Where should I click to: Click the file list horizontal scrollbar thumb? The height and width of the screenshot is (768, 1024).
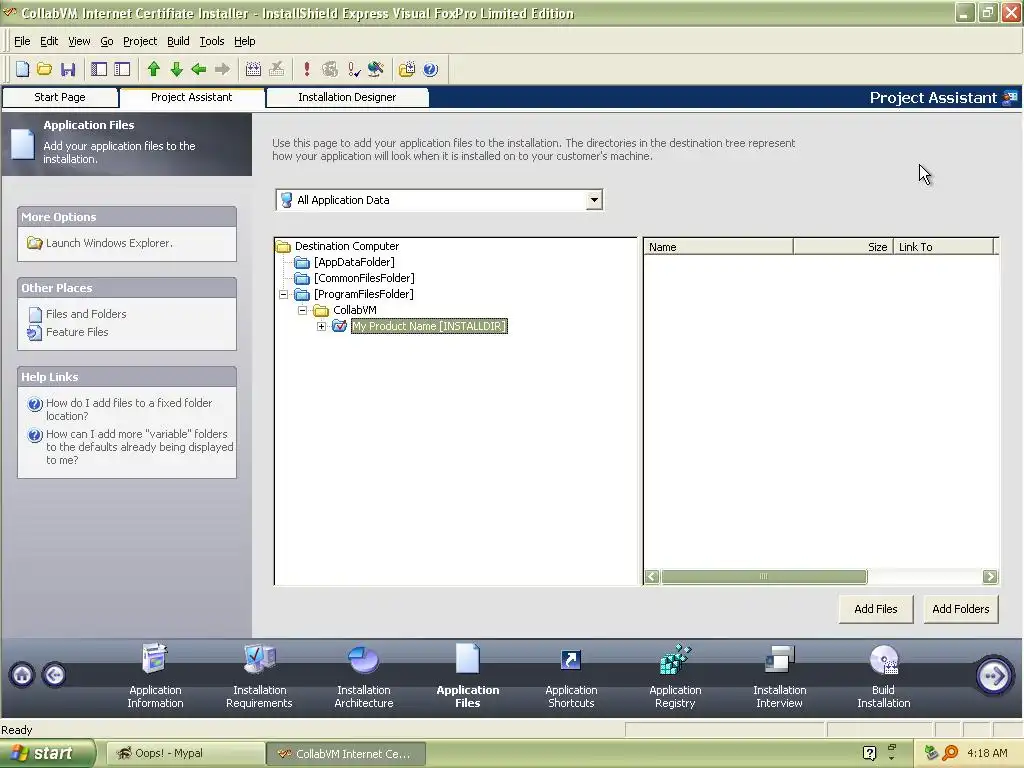[764, 577]
